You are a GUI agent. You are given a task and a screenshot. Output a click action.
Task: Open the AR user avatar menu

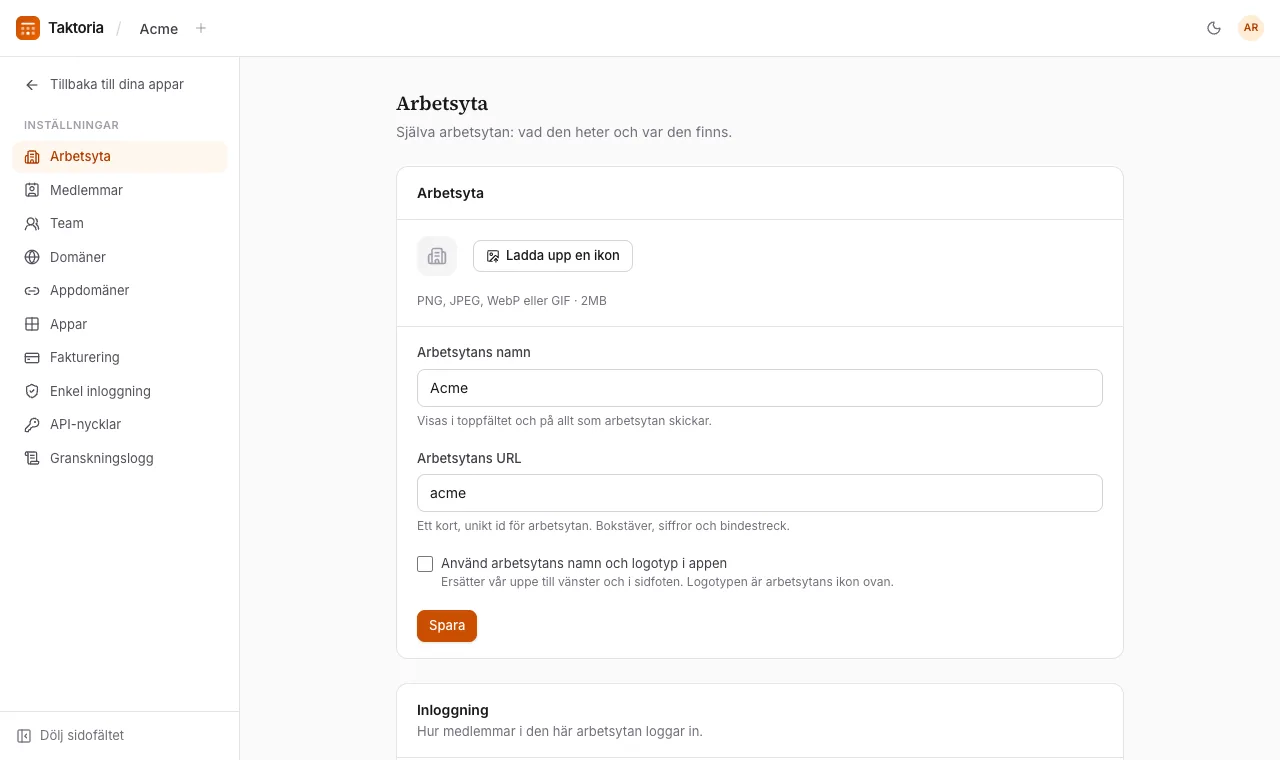coord(1251,28)
